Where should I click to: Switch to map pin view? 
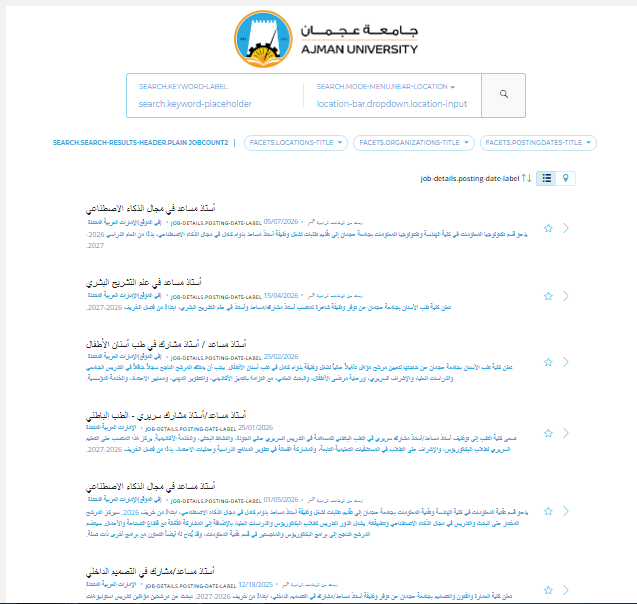click(x=566, y=178)
